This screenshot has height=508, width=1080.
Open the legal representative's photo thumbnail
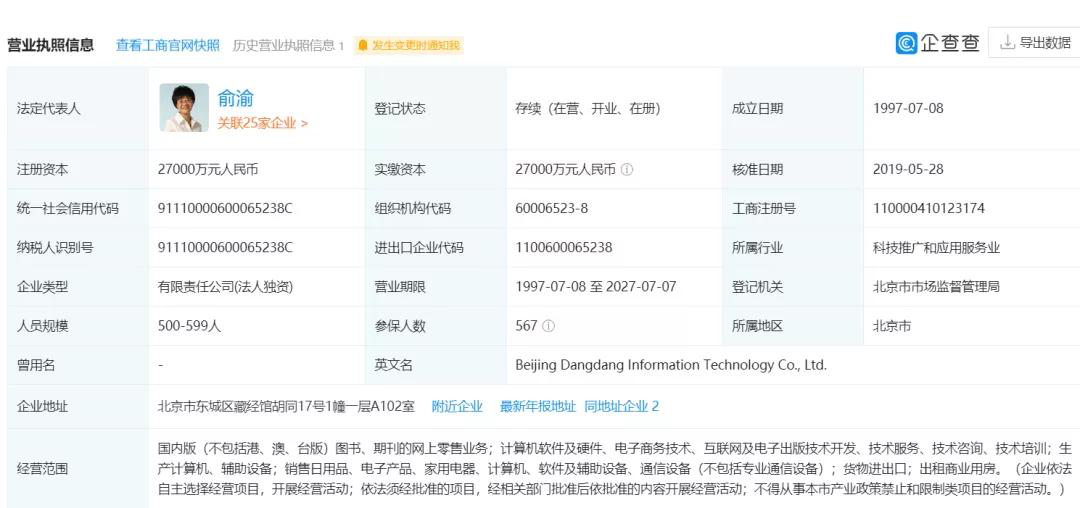[x=184, y=107]
